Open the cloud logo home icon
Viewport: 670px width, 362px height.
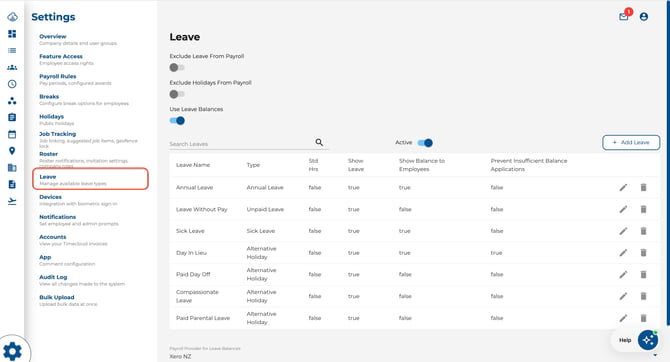[x=12, y=17]
